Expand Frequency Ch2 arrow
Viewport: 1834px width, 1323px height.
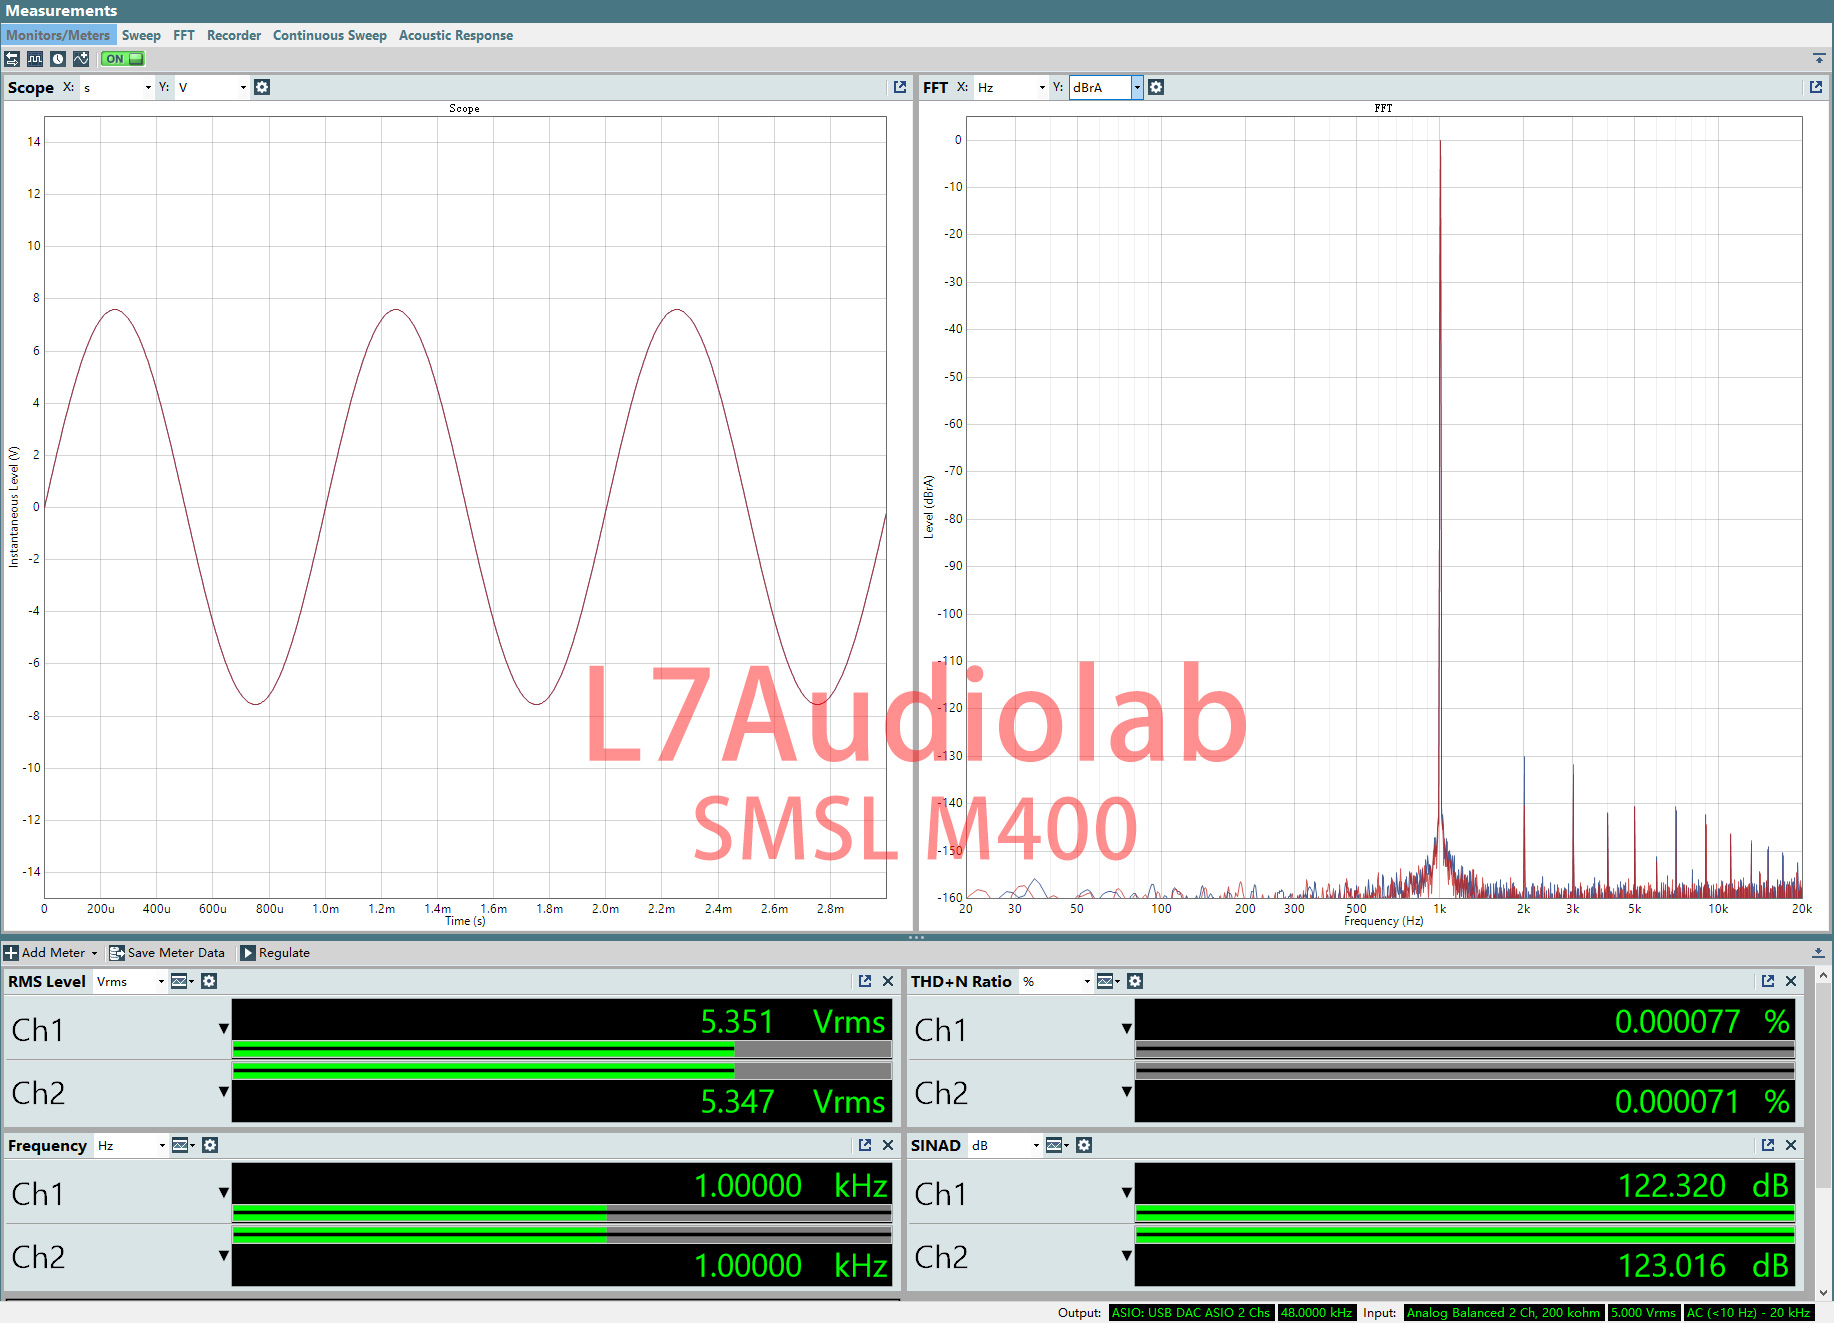(223, 1255)
